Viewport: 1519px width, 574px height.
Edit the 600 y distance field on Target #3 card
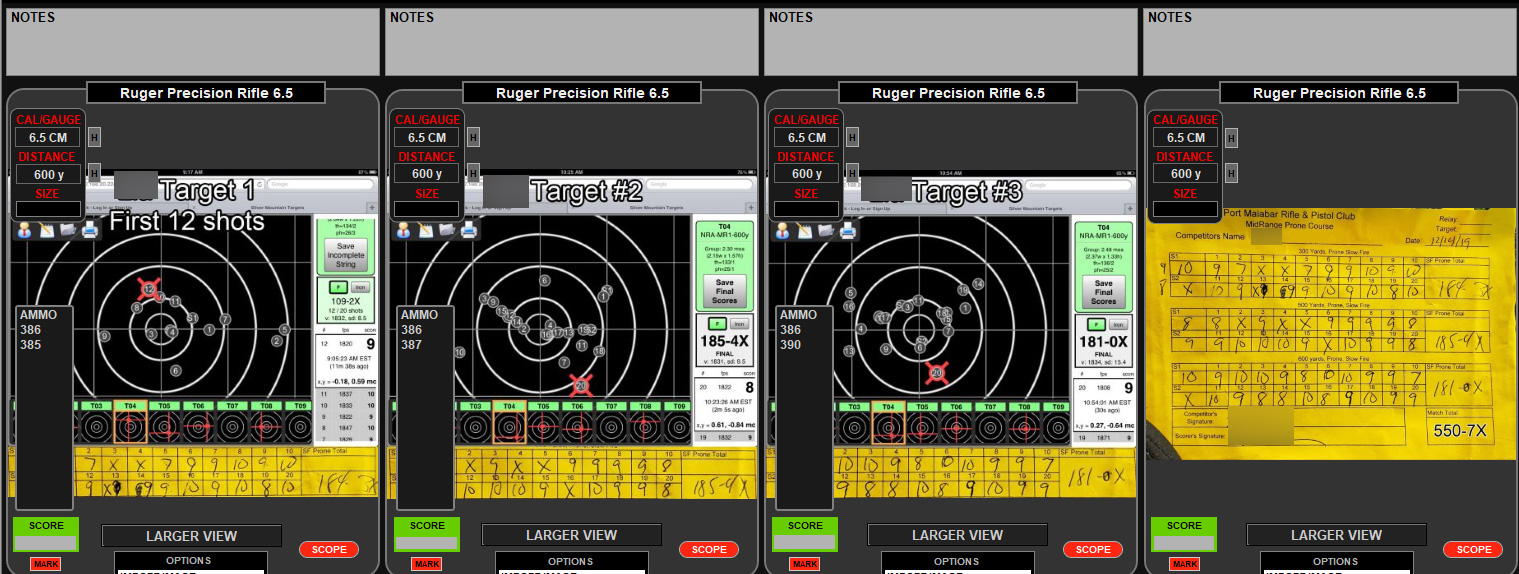(x=806, y=173)
